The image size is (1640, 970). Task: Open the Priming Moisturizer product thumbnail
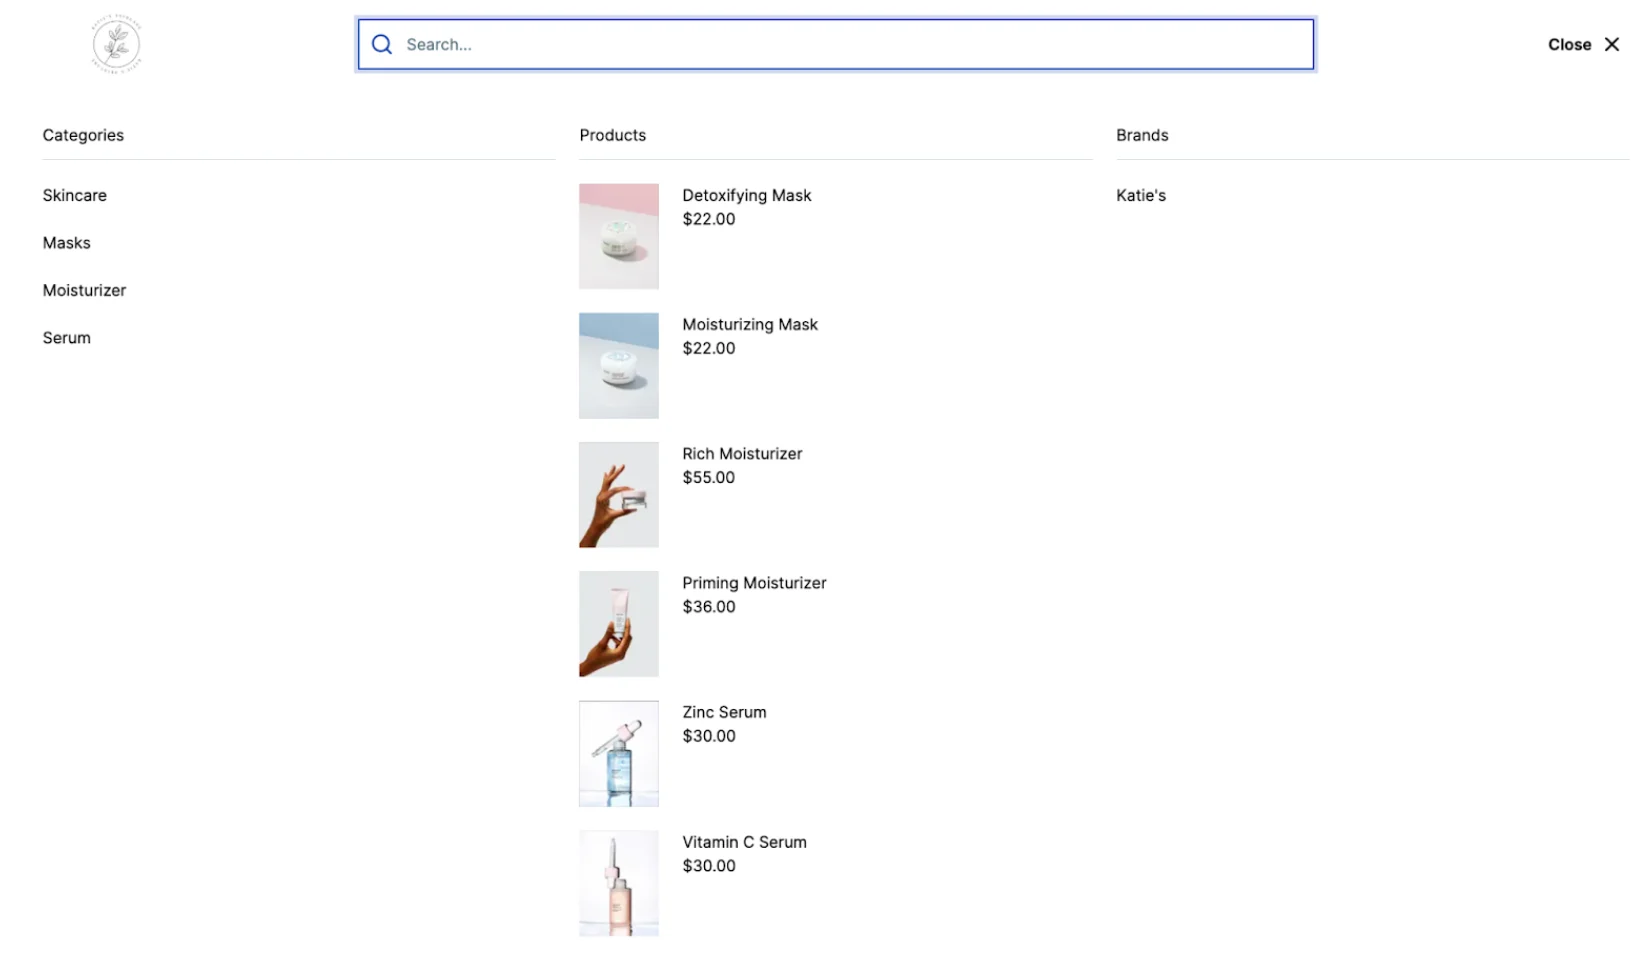click(619, 624)
